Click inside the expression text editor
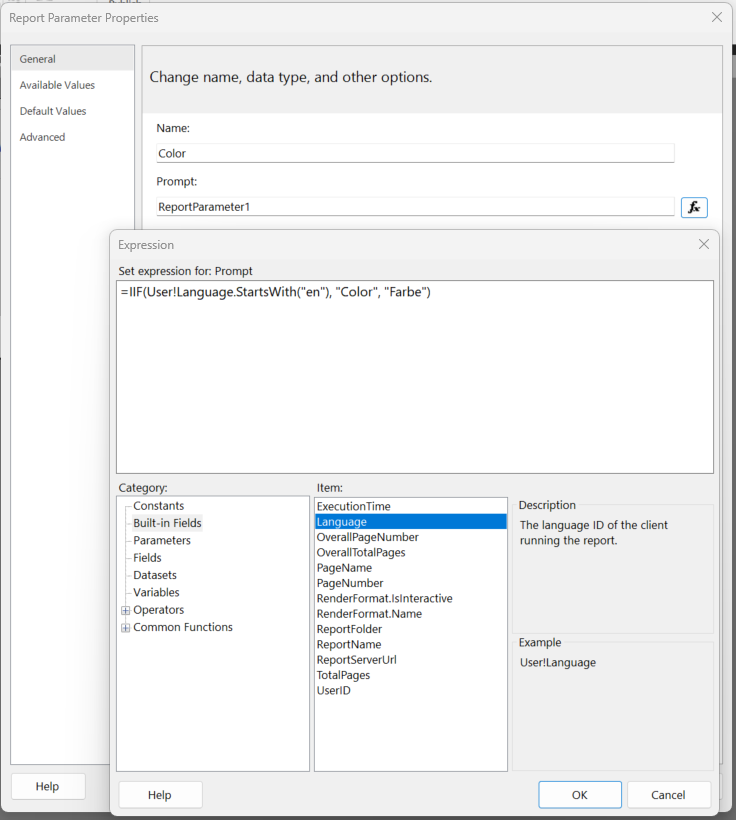736x820 pixels. pos(414,380)
